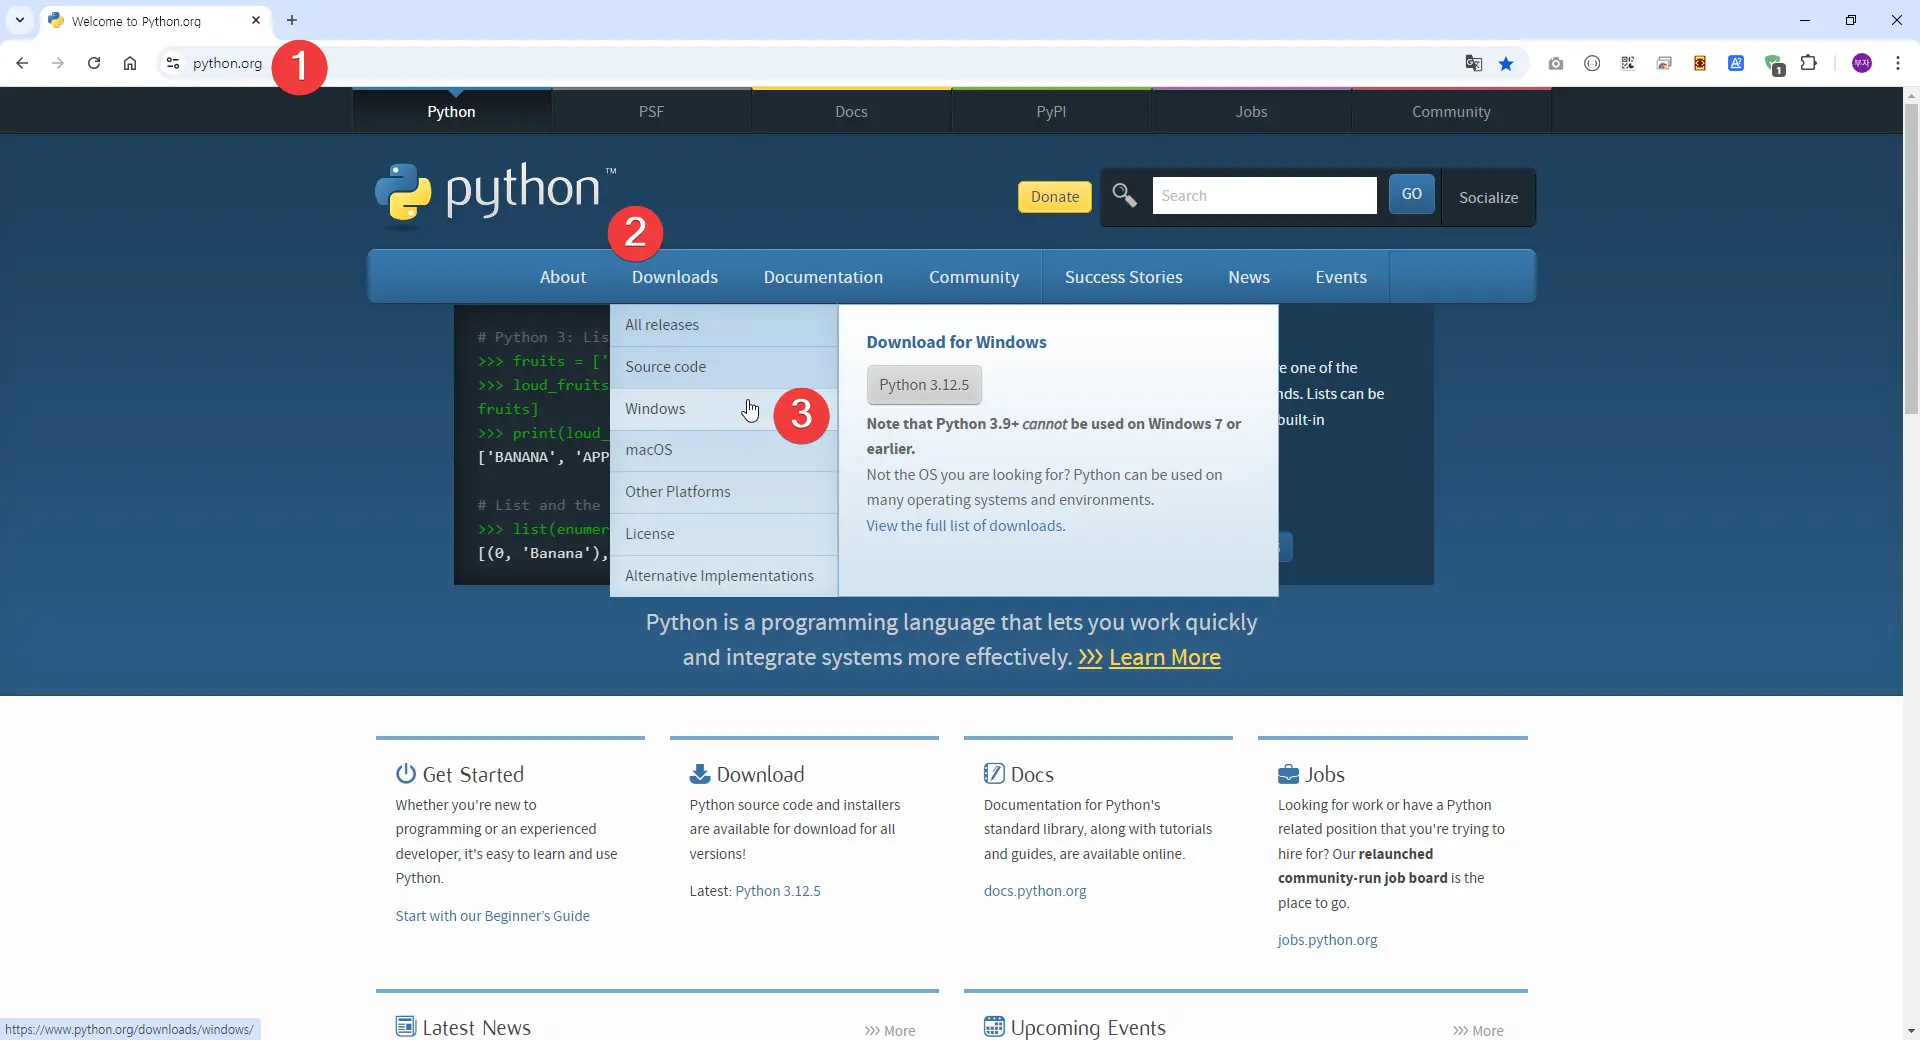
Task: Click the camera screenshot extension icon
Action: [x=1556, y=63]
